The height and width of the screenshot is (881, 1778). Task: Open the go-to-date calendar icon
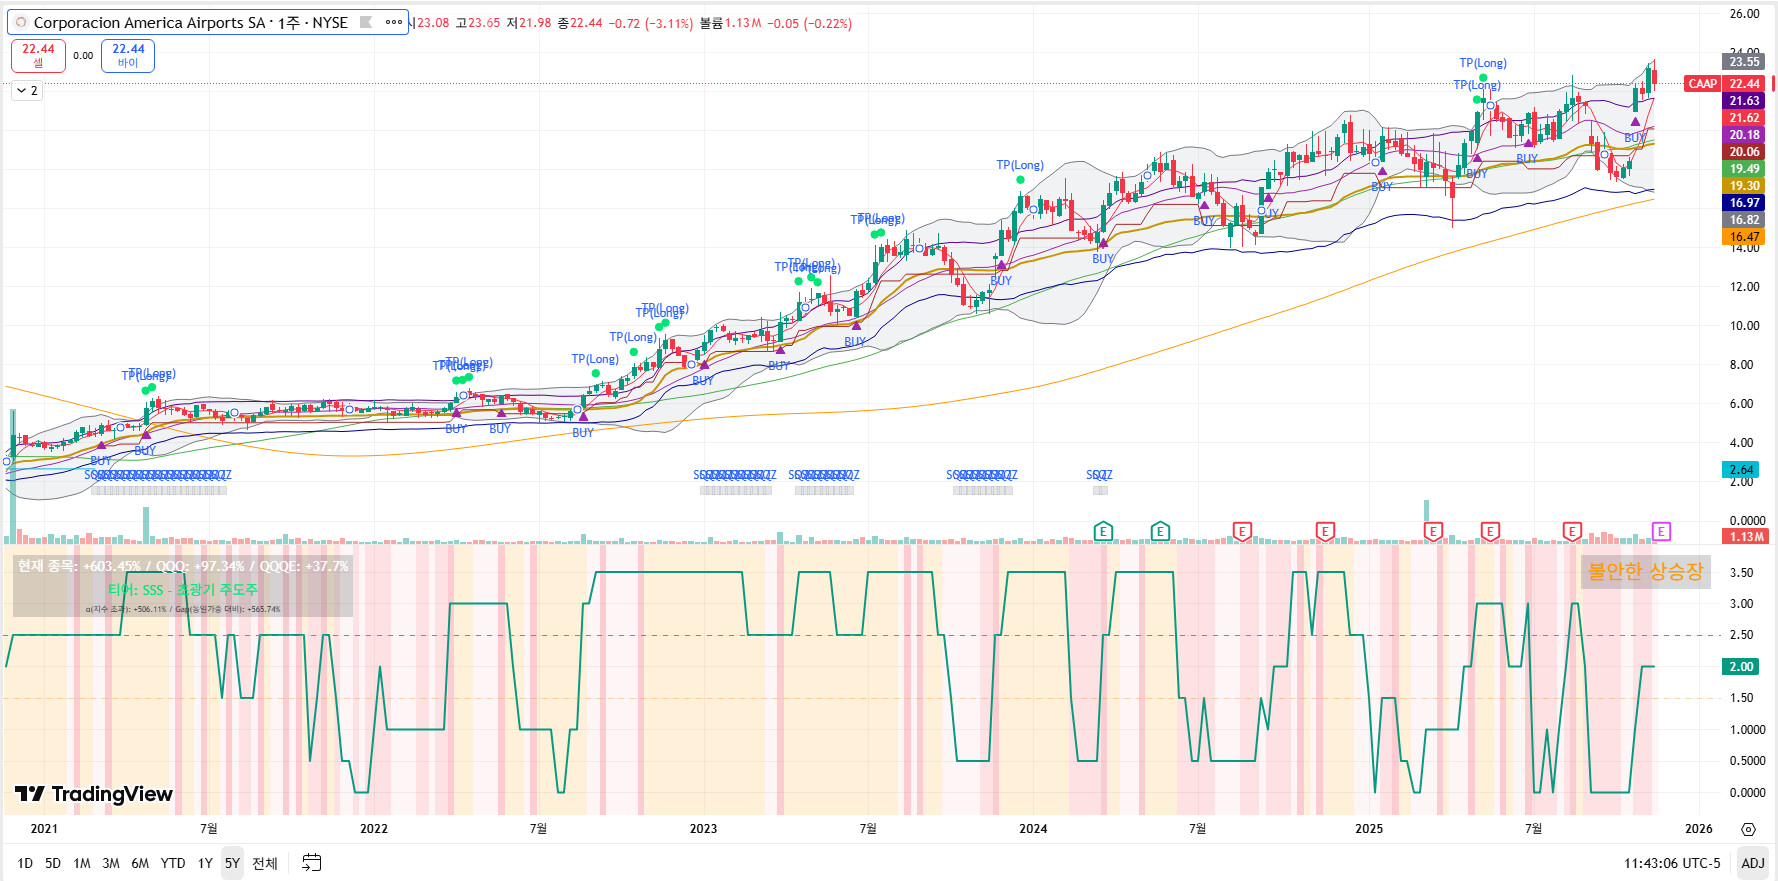(x=312, y=863)
